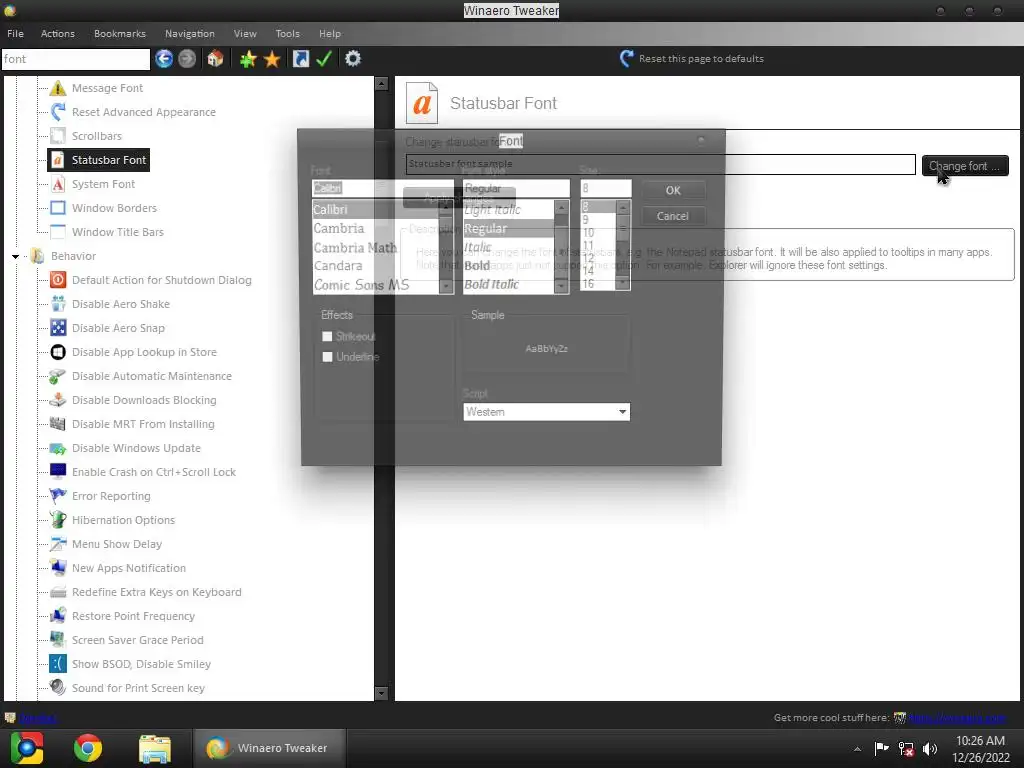The image size is (1024, 768).
Task: Select Sound for Print Screen key
Action: coord(138,688)
